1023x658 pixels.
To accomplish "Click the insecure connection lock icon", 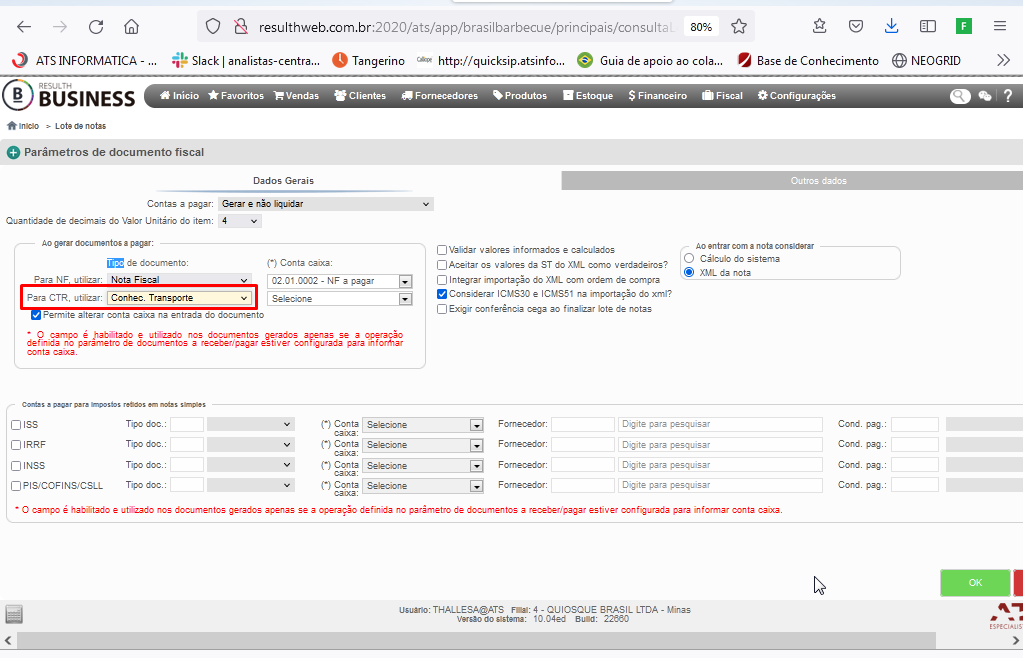I will pos(241,27).
